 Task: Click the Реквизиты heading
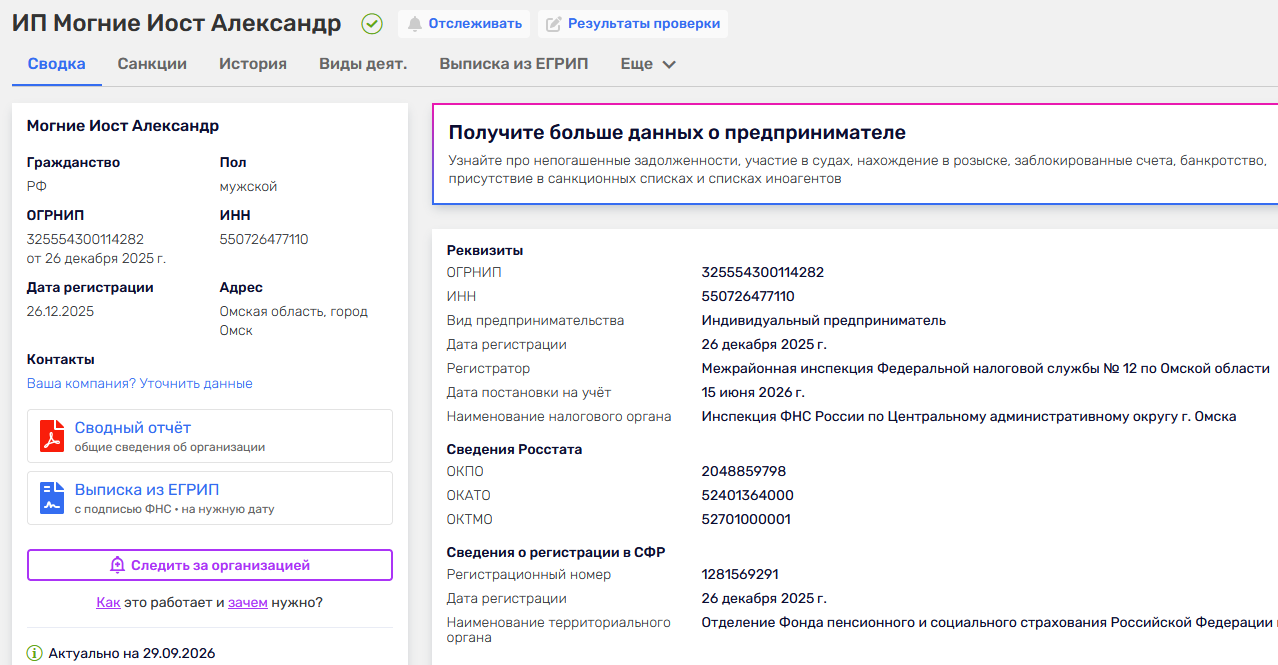tap(485, 250)
